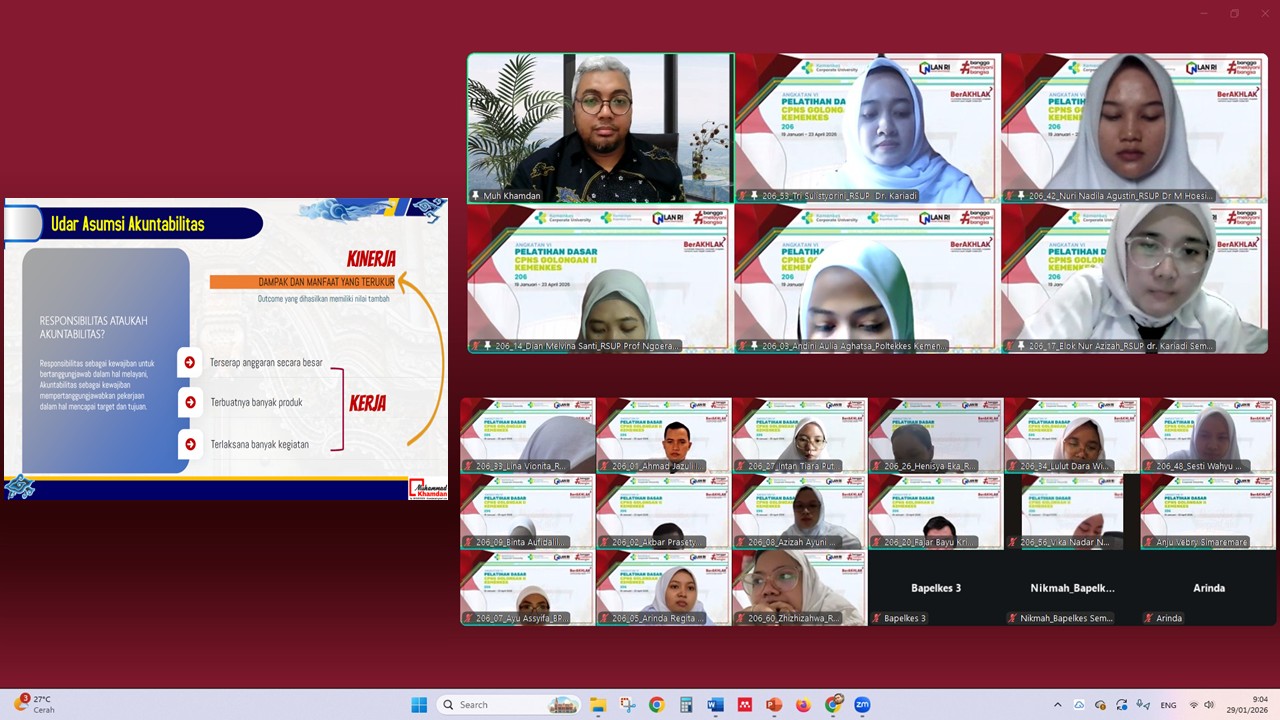Select the Nikmah_Bapelkes participant tile
Image resolution: width=1280 pixels, height=720 pixels.
click(1072, 588)
